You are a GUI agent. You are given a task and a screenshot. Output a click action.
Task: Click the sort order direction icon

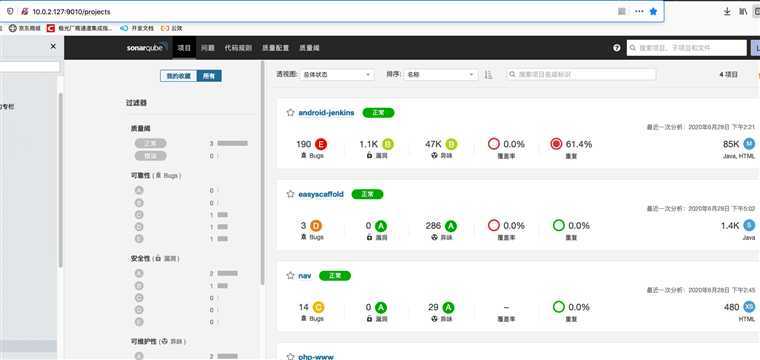click(x=489, y=75)
